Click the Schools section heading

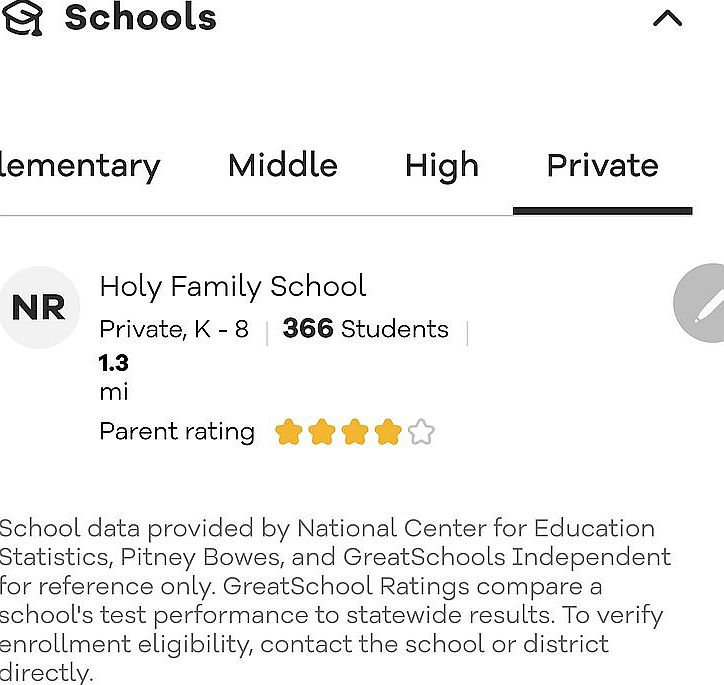coord(140,18)
